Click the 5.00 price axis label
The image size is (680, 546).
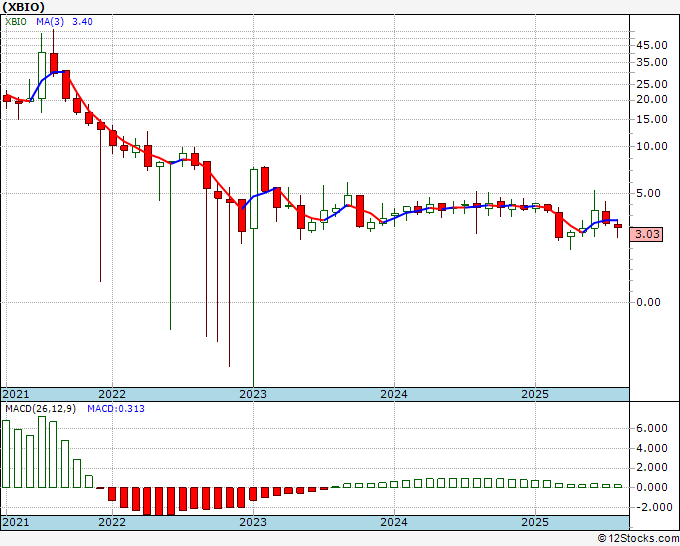[x=648, y=193]
